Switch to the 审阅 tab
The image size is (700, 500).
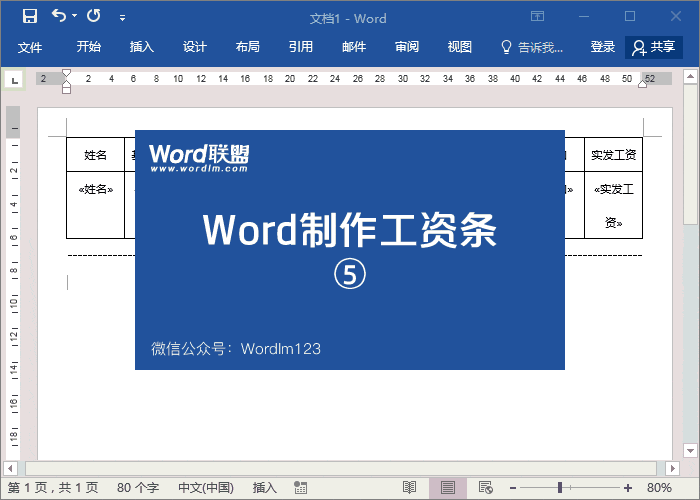pyautogui.click(x=407, y=46)
